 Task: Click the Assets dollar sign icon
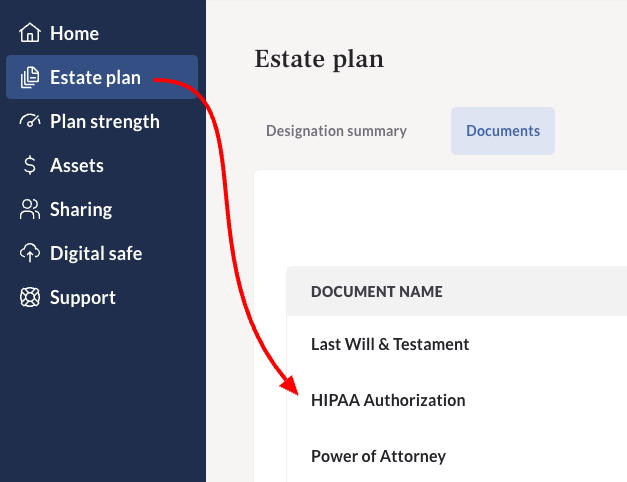[30, 165]
